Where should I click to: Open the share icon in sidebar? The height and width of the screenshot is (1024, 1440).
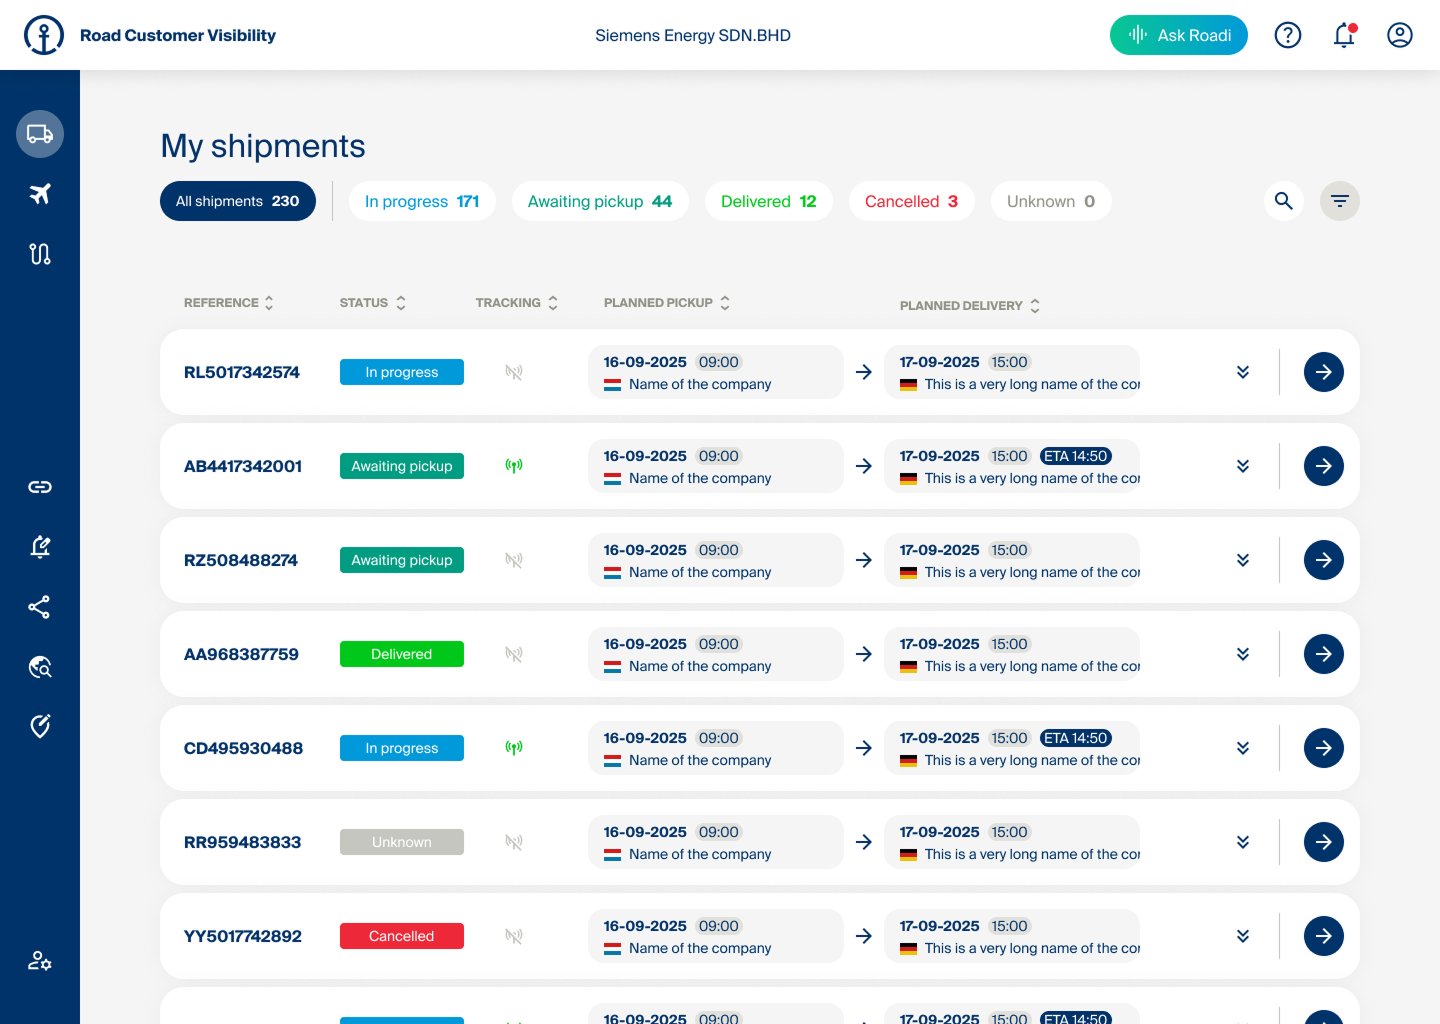point(40,607)
